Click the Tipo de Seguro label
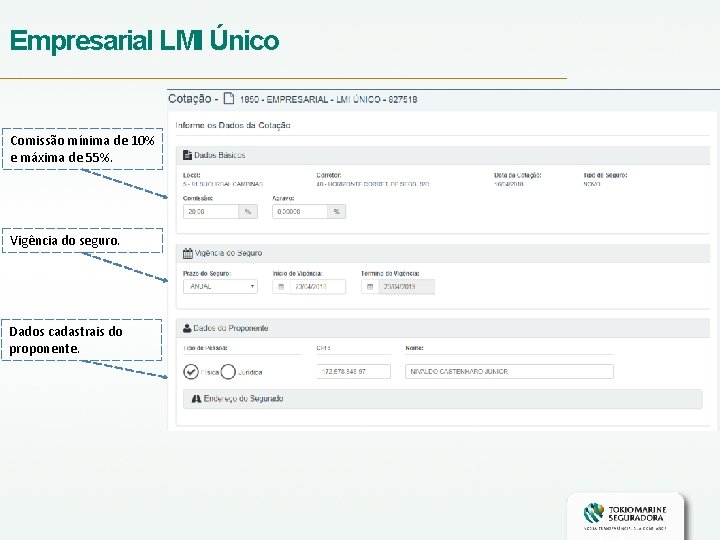This screenshot has height=540, width=720. 605,175
